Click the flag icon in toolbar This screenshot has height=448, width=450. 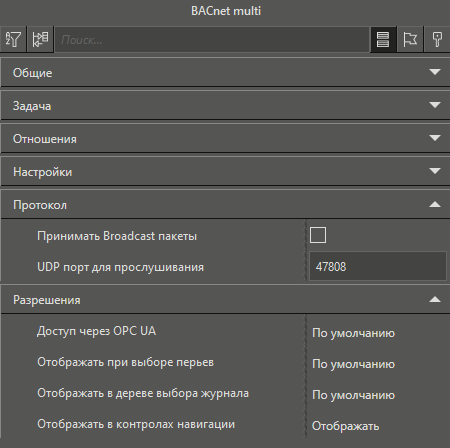pos(410,39)
